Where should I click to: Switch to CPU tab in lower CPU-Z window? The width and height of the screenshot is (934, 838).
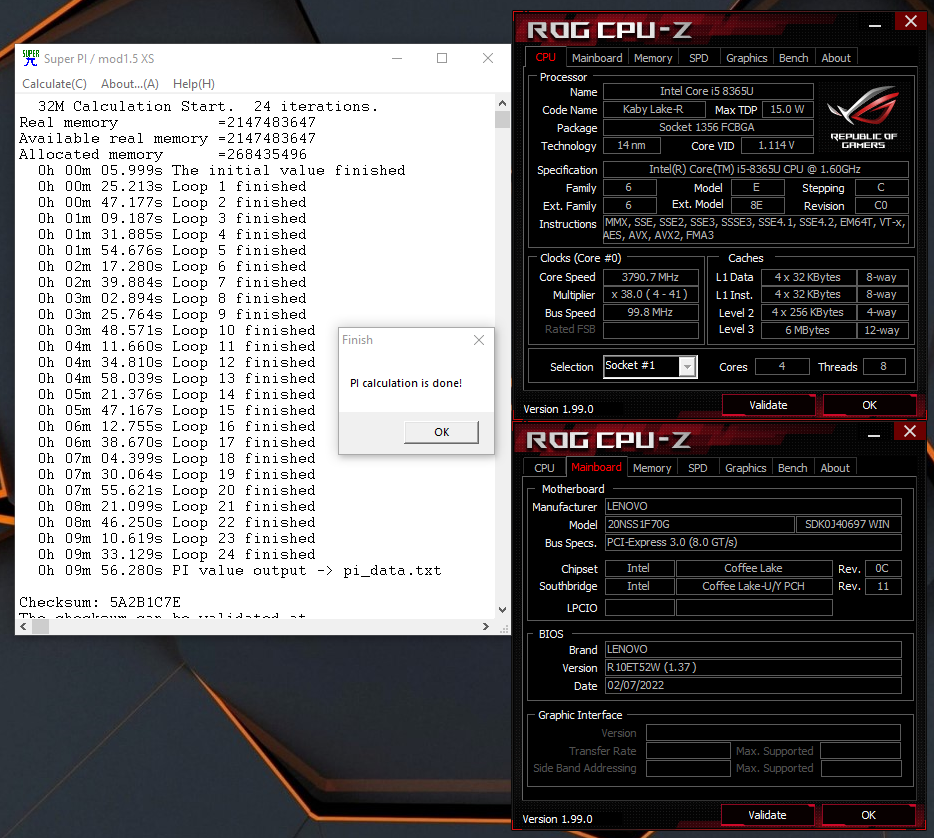tap(544, 468)
